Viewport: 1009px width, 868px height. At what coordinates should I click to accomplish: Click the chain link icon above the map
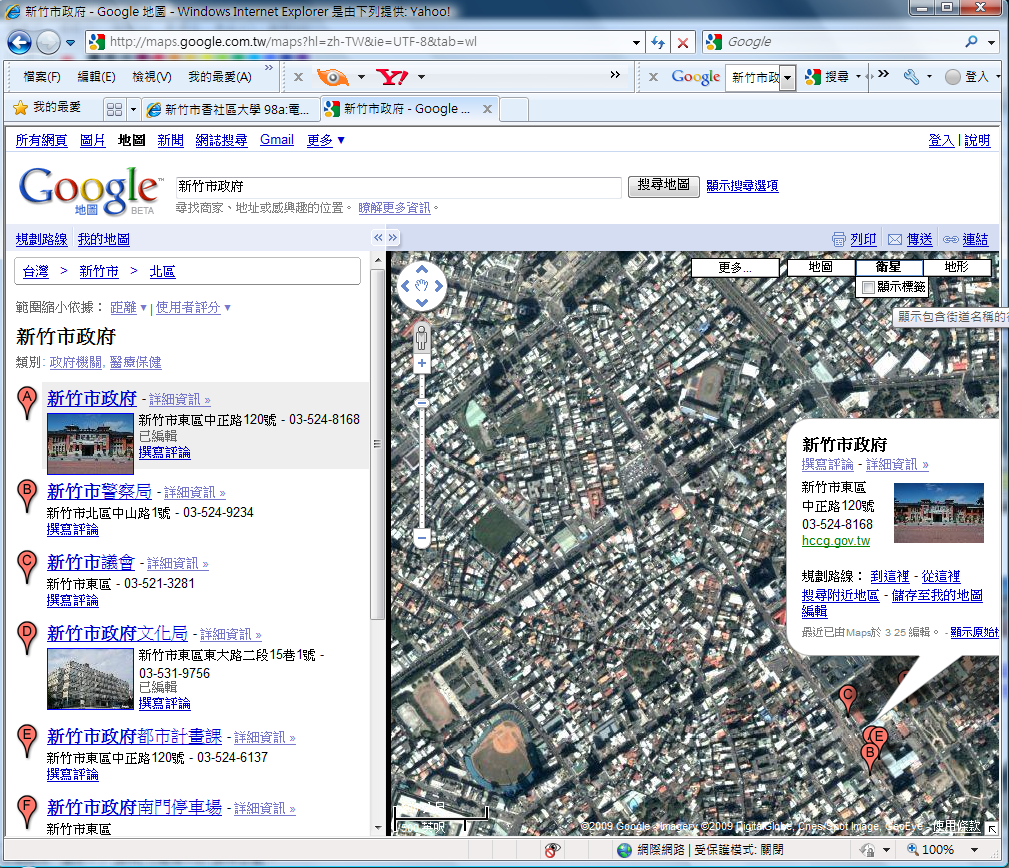[x=950, y=239]
